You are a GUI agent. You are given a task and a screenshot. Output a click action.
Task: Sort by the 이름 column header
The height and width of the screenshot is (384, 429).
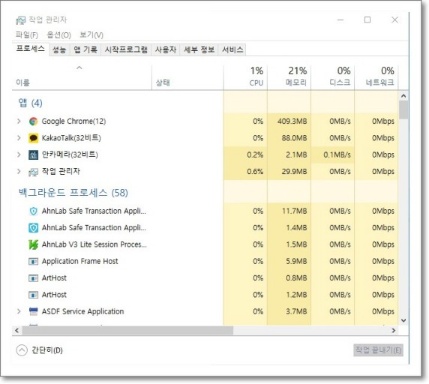pos(82,77)
